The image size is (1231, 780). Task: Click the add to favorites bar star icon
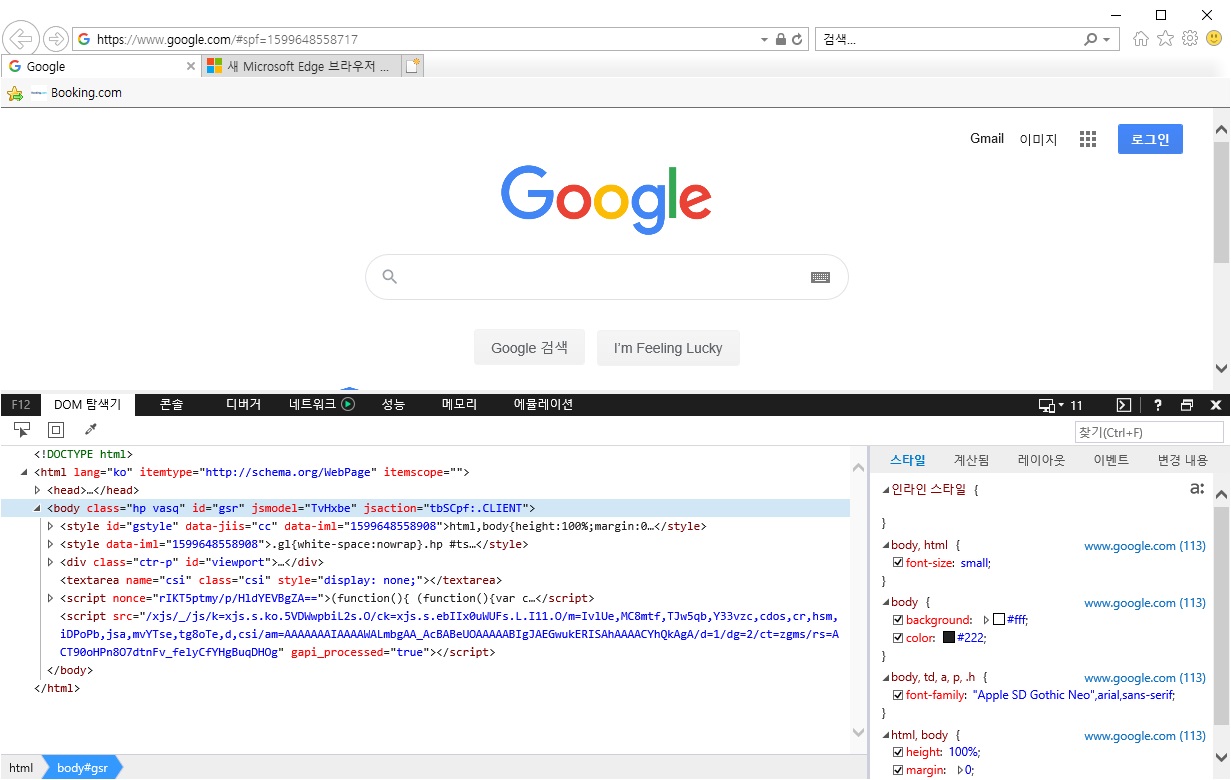click(15, 93)
